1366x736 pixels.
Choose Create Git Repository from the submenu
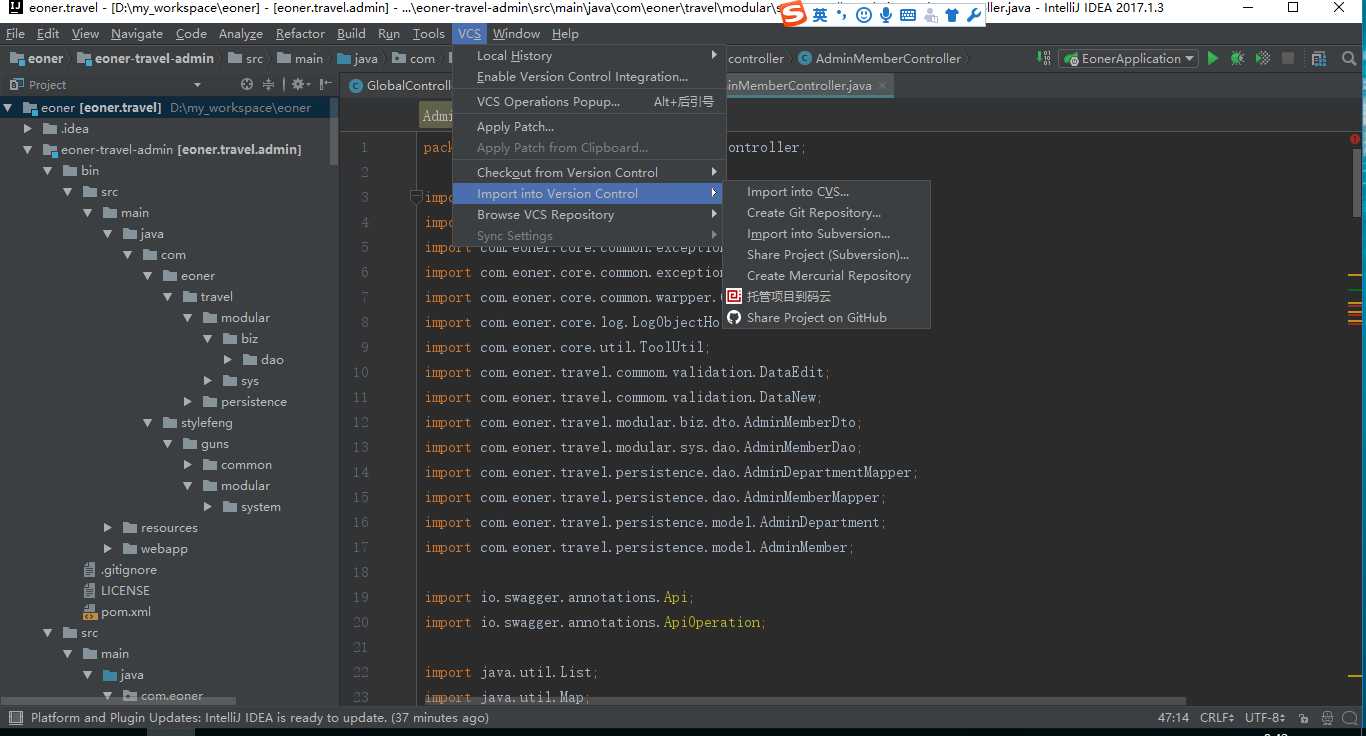(813, 213)
